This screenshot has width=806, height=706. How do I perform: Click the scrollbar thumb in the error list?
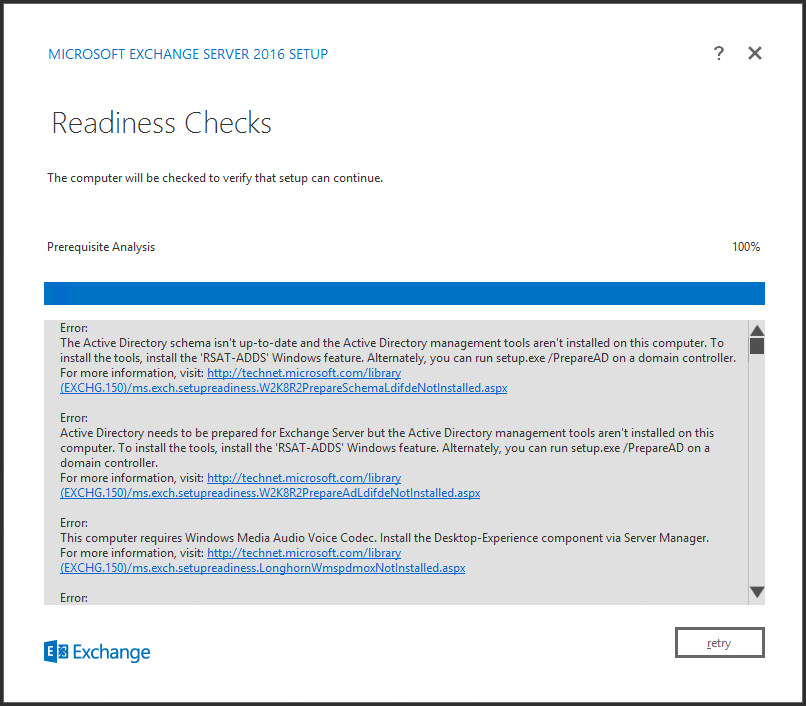point(757,346)
